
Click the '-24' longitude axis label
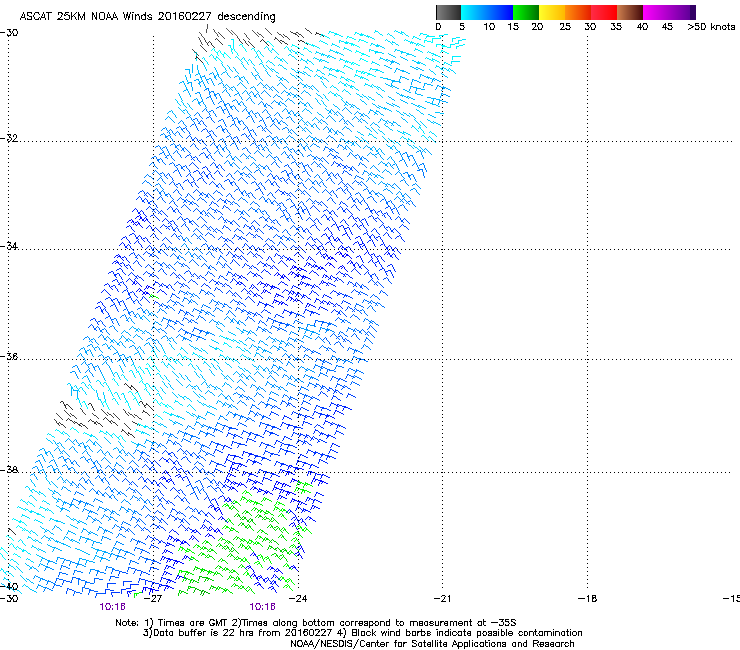tap(298, 599)
